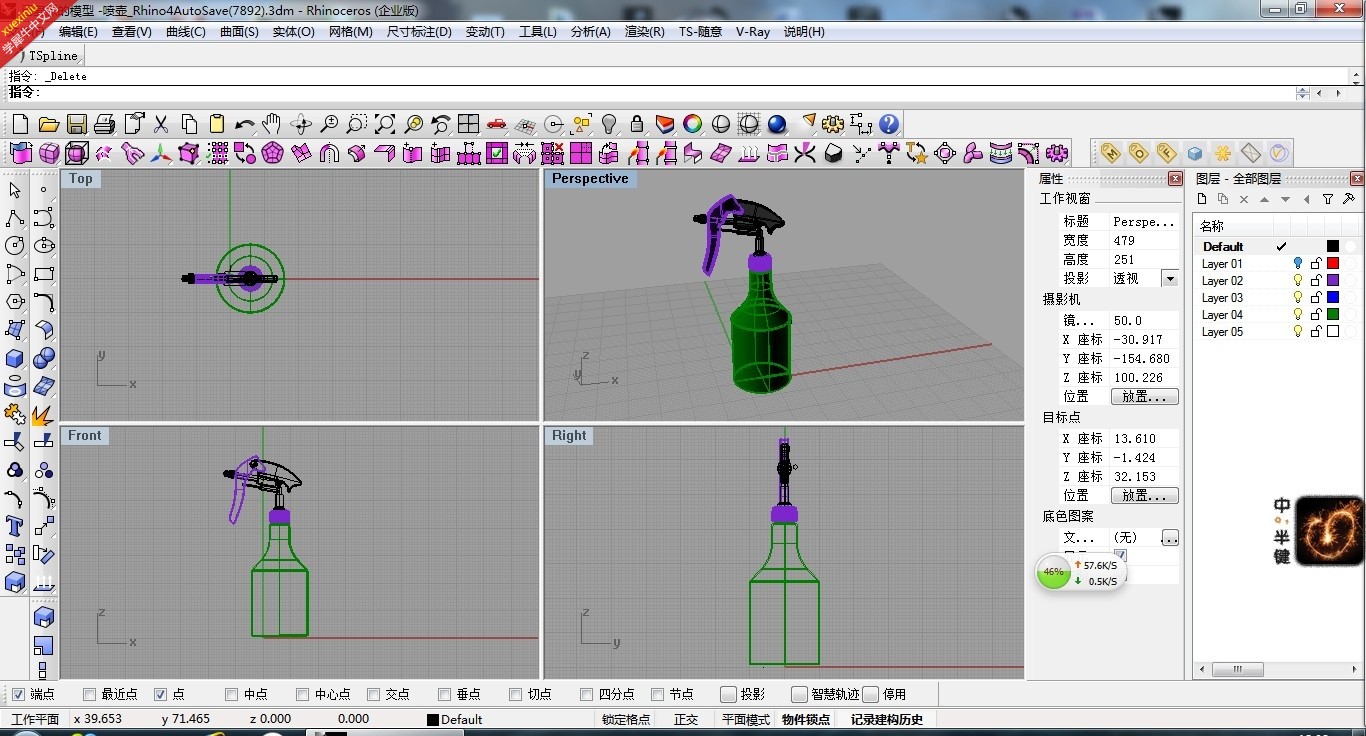Click the new layer icon in layers panel

click(x=1203, y=200)
